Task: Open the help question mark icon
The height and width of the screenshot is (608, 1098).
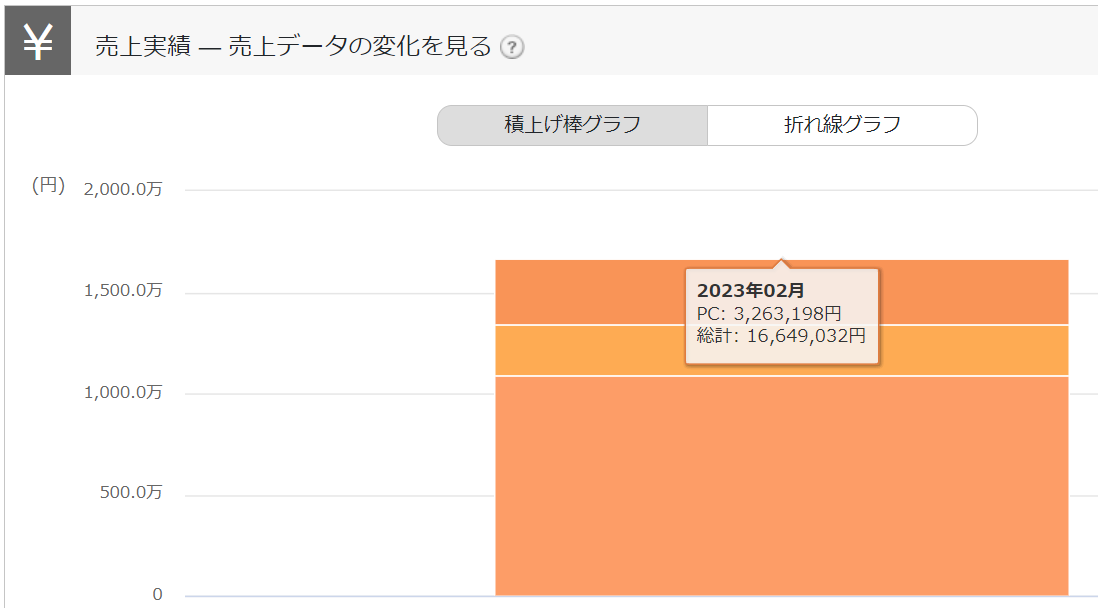Action: (512, 47)
